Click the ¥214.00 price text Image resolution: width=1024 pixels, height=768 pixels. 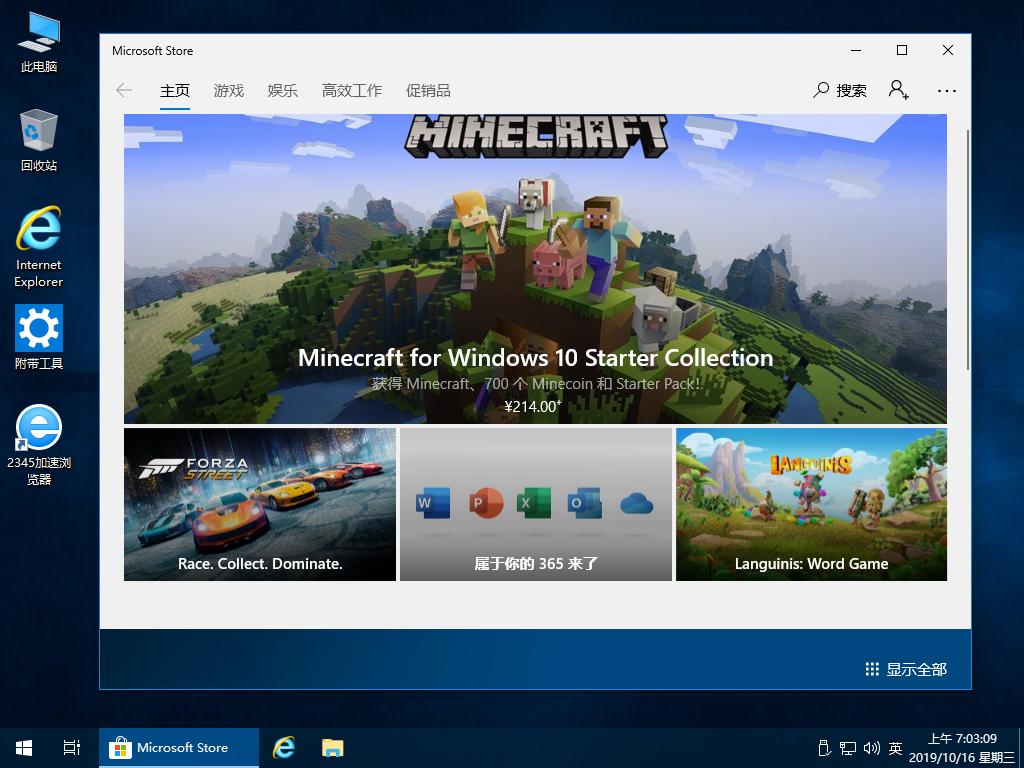[533, 406]
